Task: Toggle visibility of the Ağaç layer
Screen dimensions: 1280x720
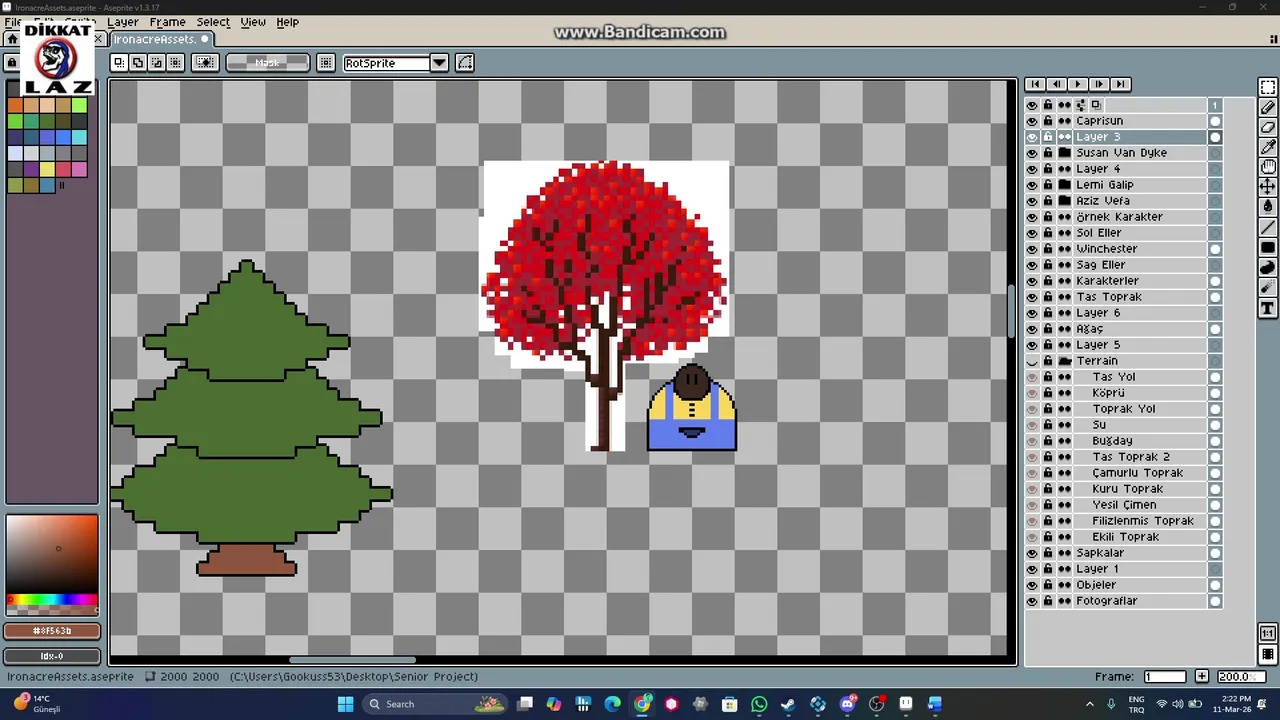Action: click(x=1032, y=329)
